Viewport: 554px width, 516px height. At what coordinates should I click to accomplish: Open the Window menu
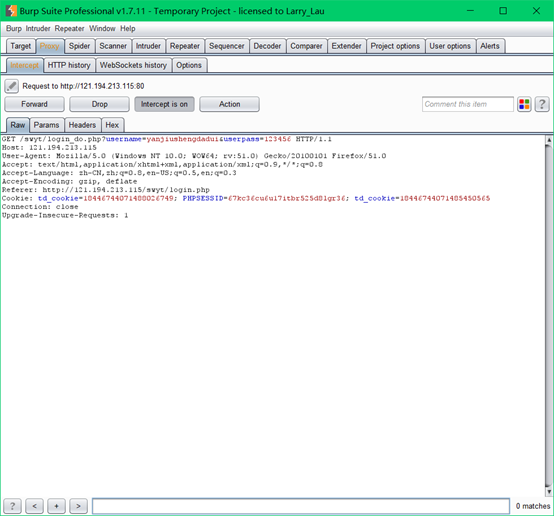(x=102, y=29)
